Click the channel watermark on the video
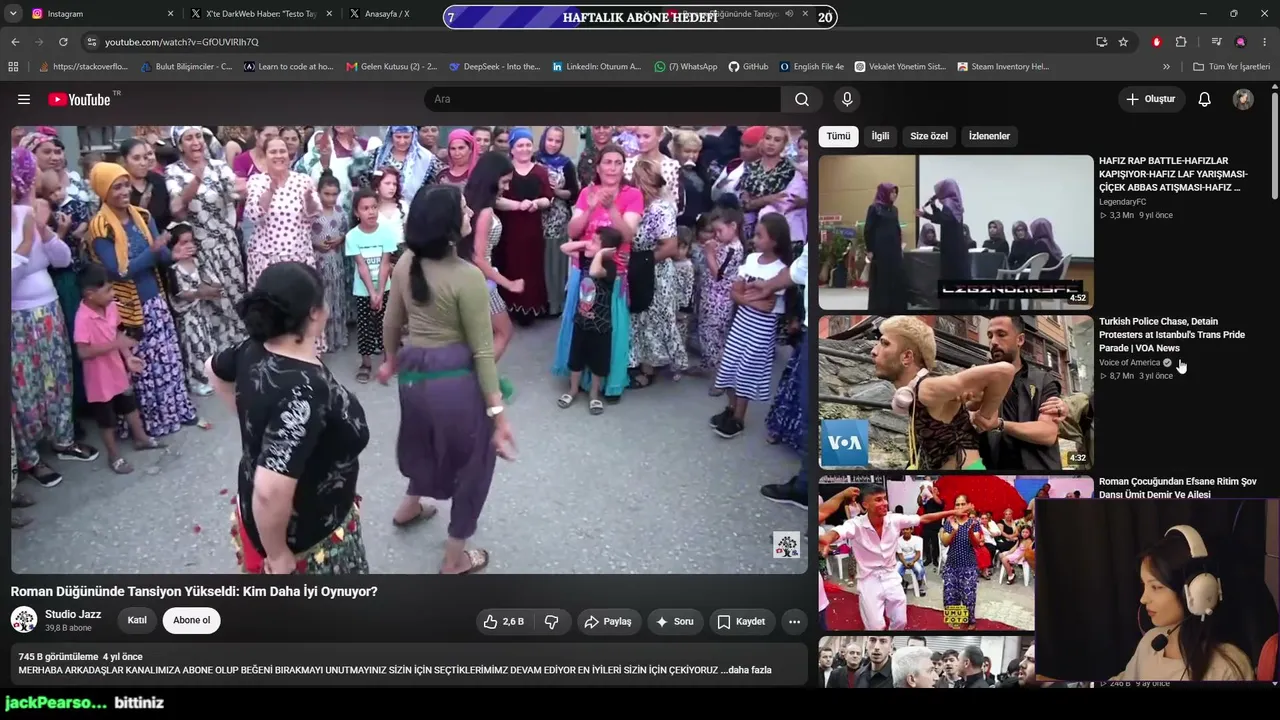The image size is (1280, 720). tap(787, 545)
